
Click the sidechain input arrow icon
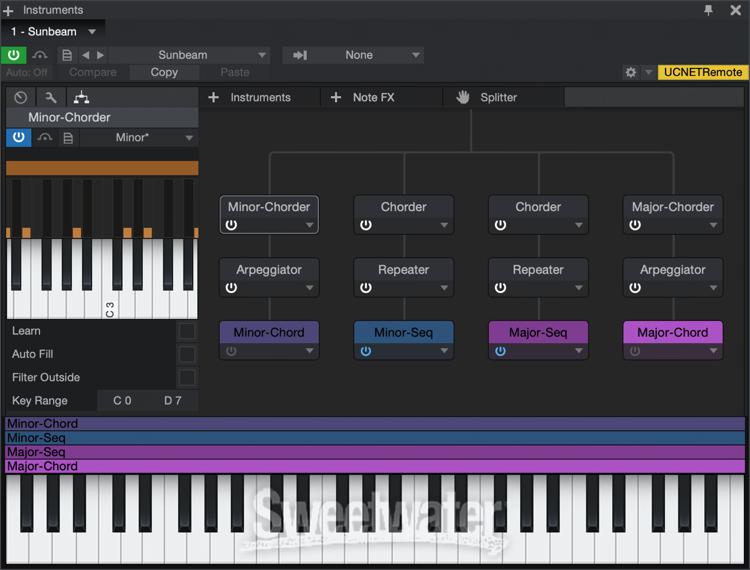pyautogui.click(x=300, y=55)
